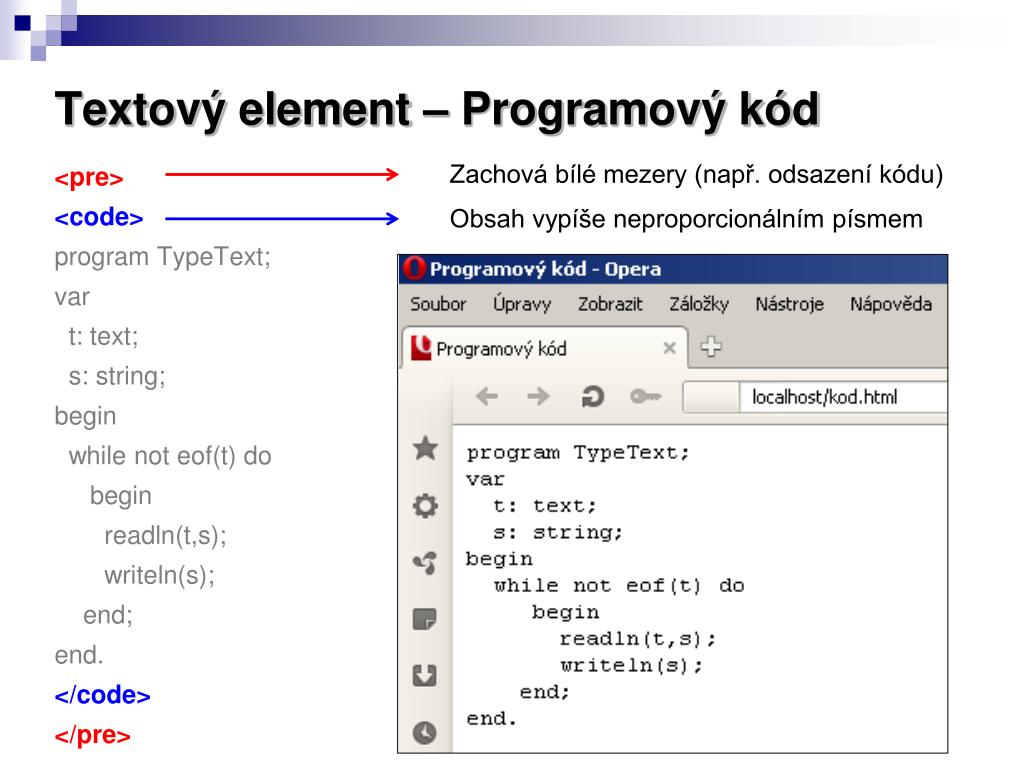Open the gear panel in the sidebar
Viewport: 1024px width, 768px height.
click(x=425, y=505)
